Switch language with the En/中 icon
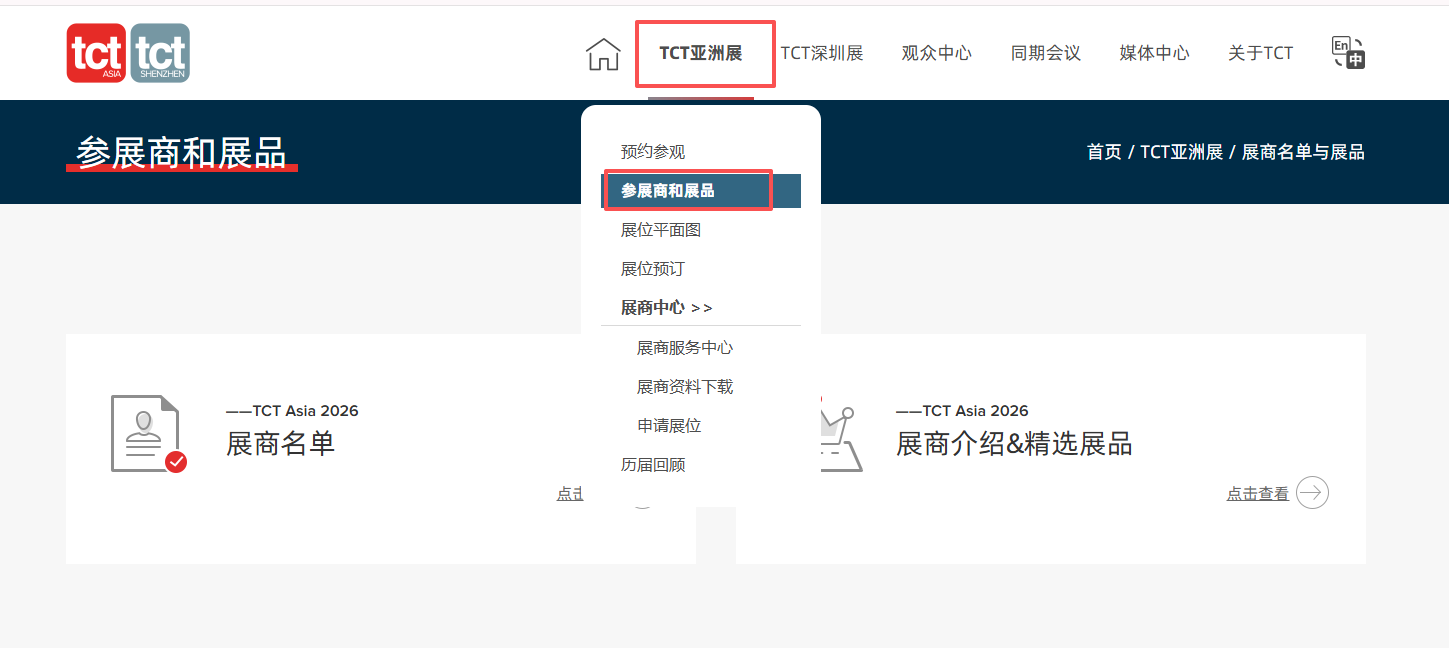The image size is (1449, 648). coord(1348,53)
